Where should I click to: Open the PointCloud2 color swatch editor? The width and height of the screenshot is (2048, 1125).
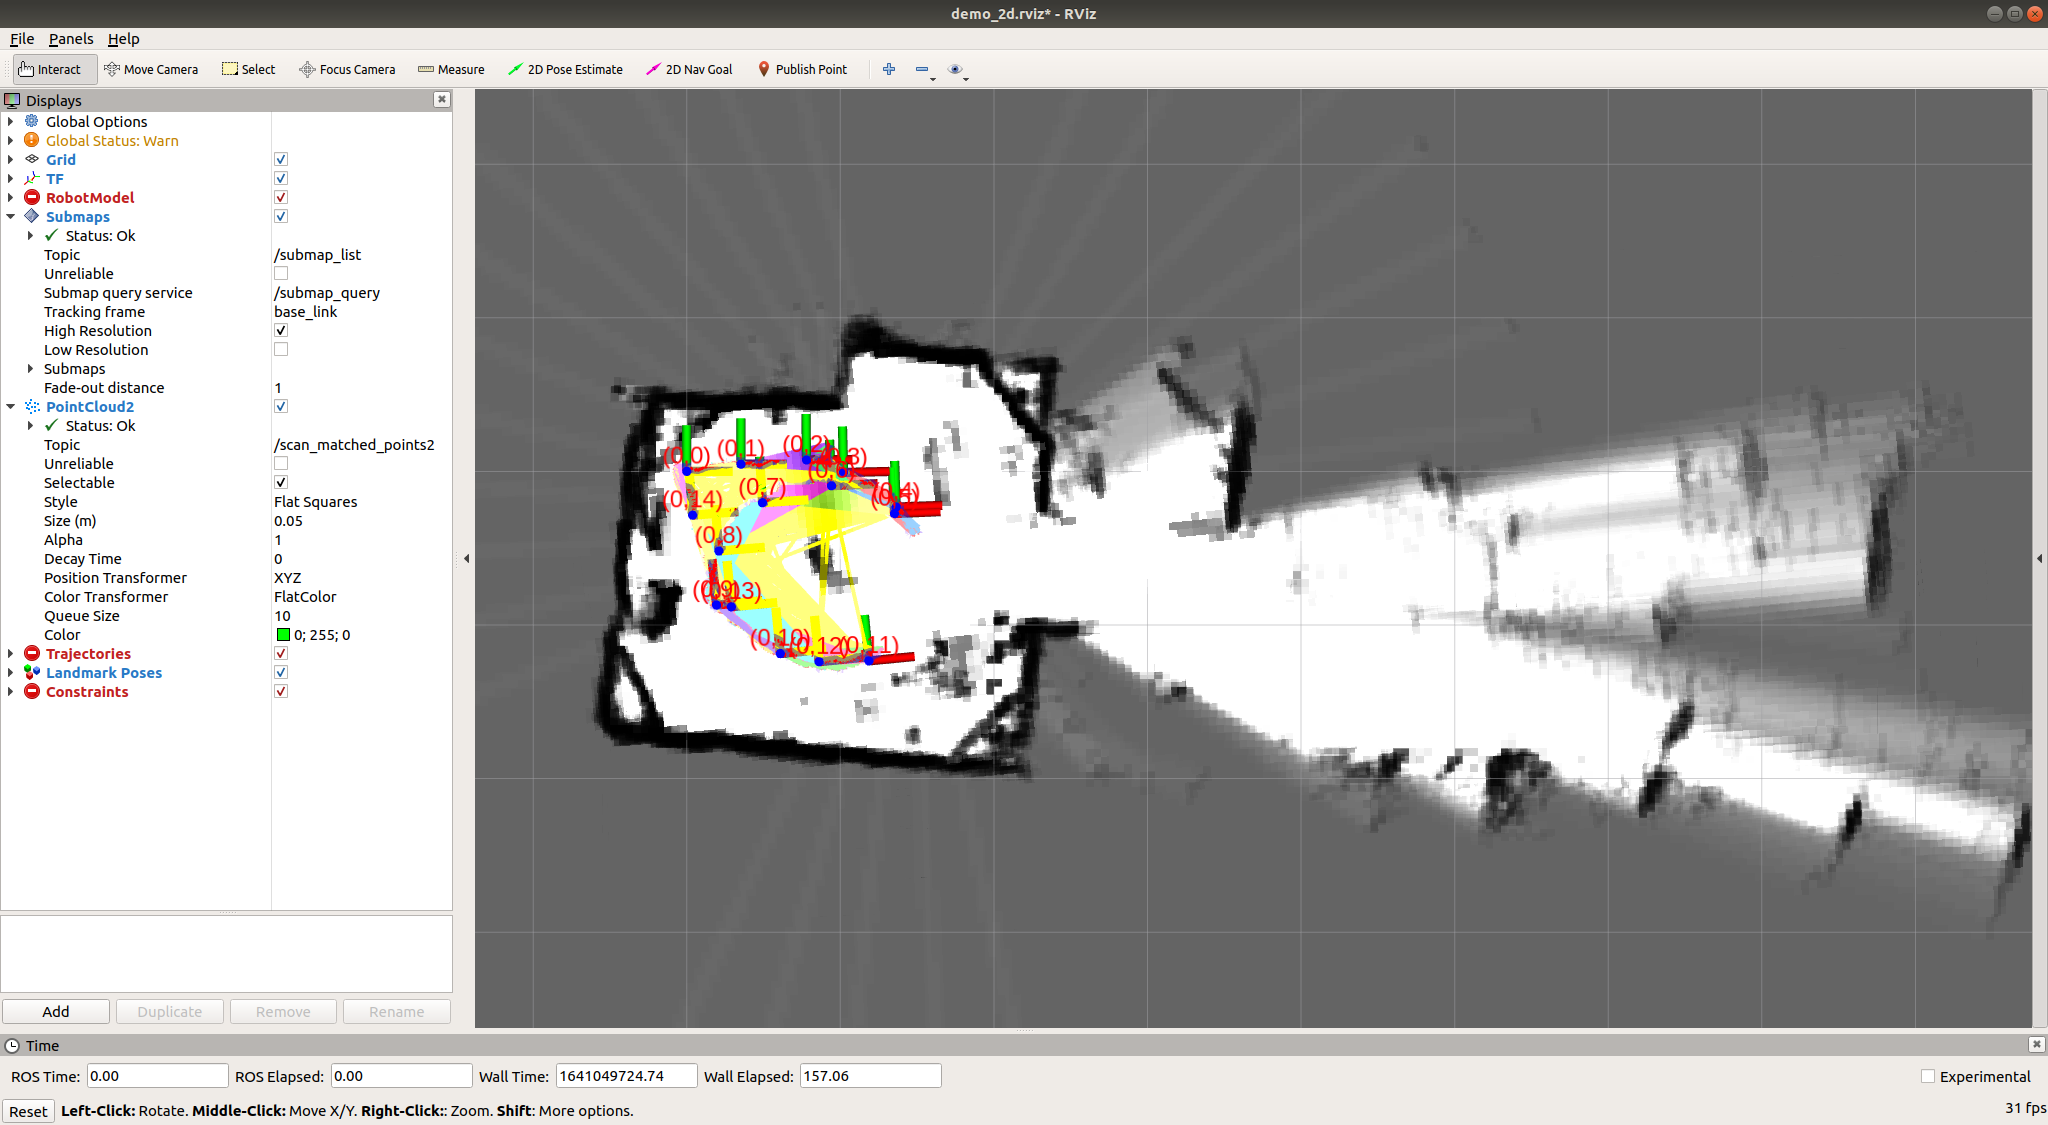click(x=283, y=634)
